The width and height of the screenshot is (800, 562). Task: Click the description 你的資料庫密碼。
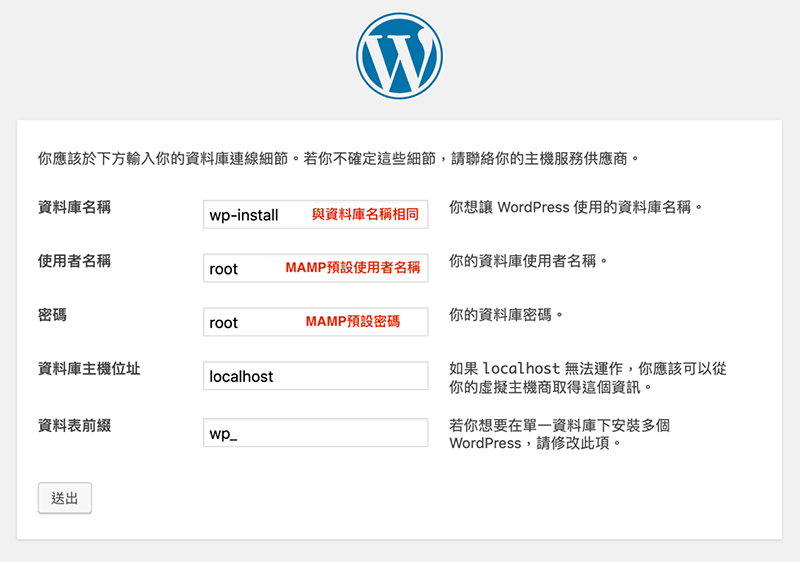click(506, 315)
